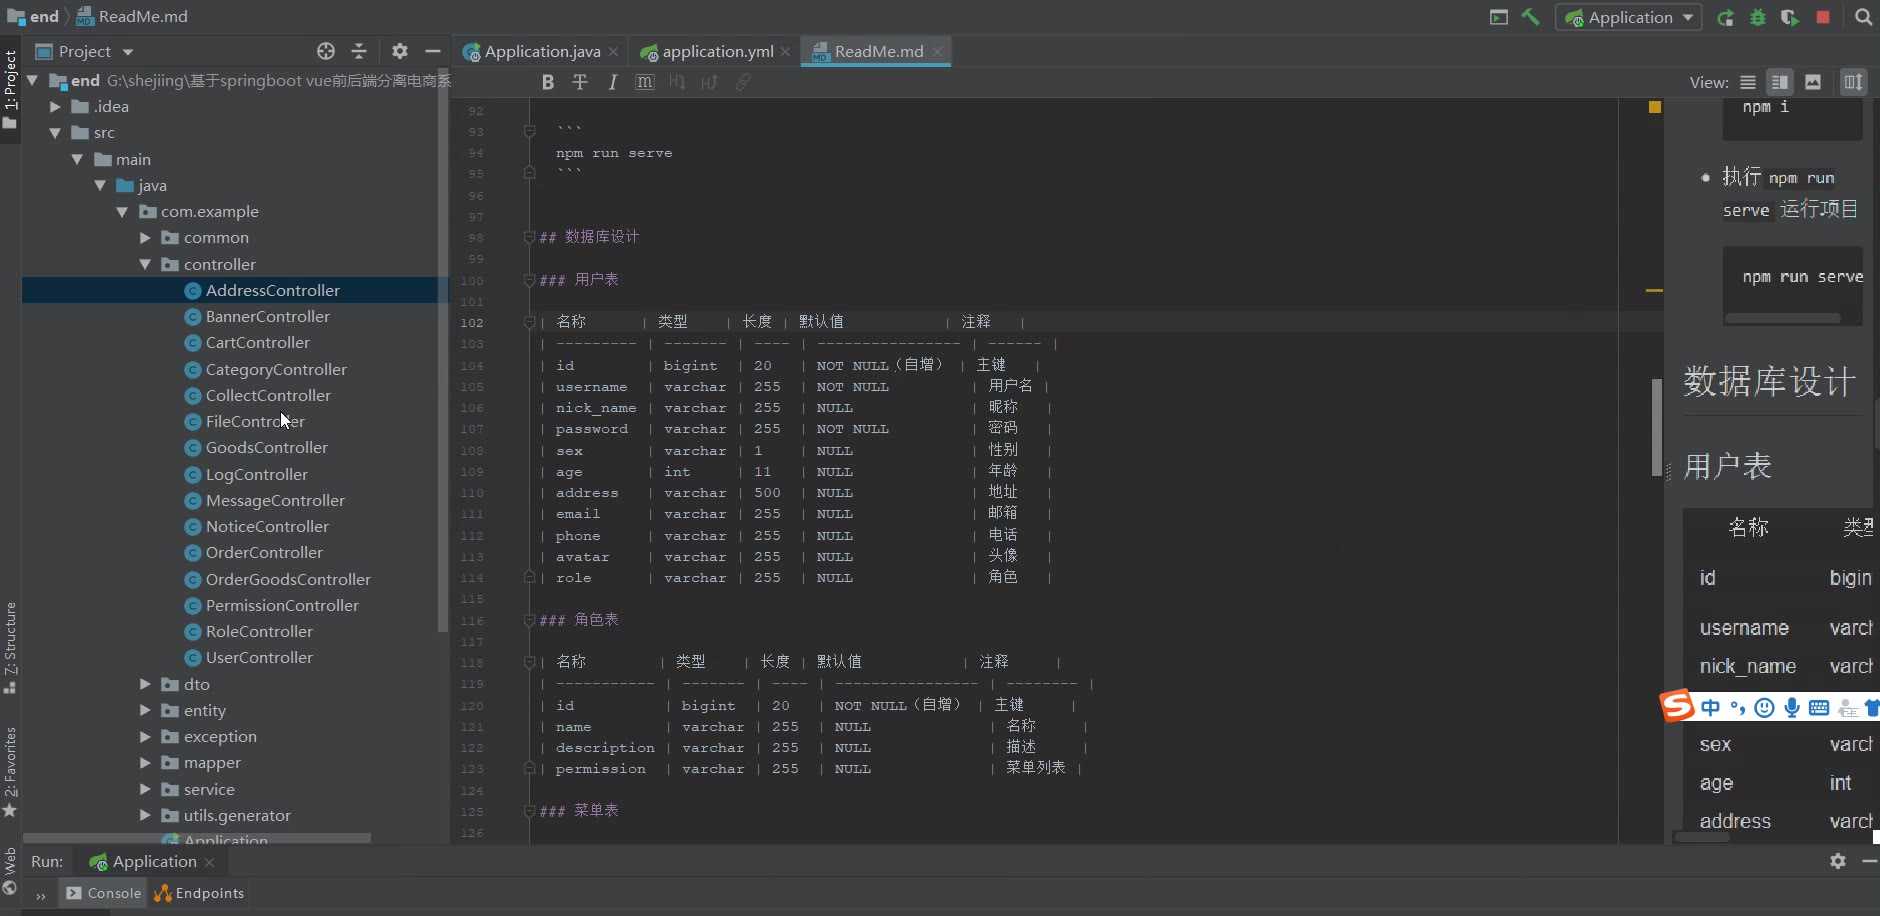Image resolution: width=1880 pixels, height=916 pixels.
Task: Close the application.yml tab
Action: 785,52
